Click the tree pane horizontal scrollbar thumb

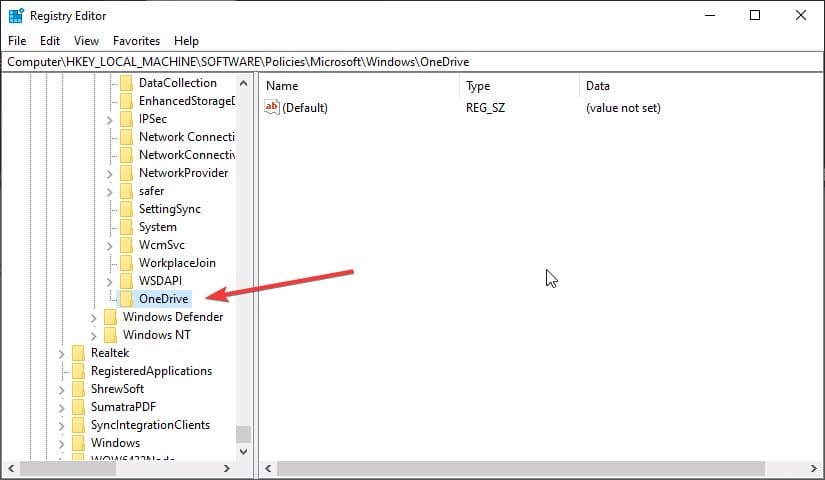(67, 468)
